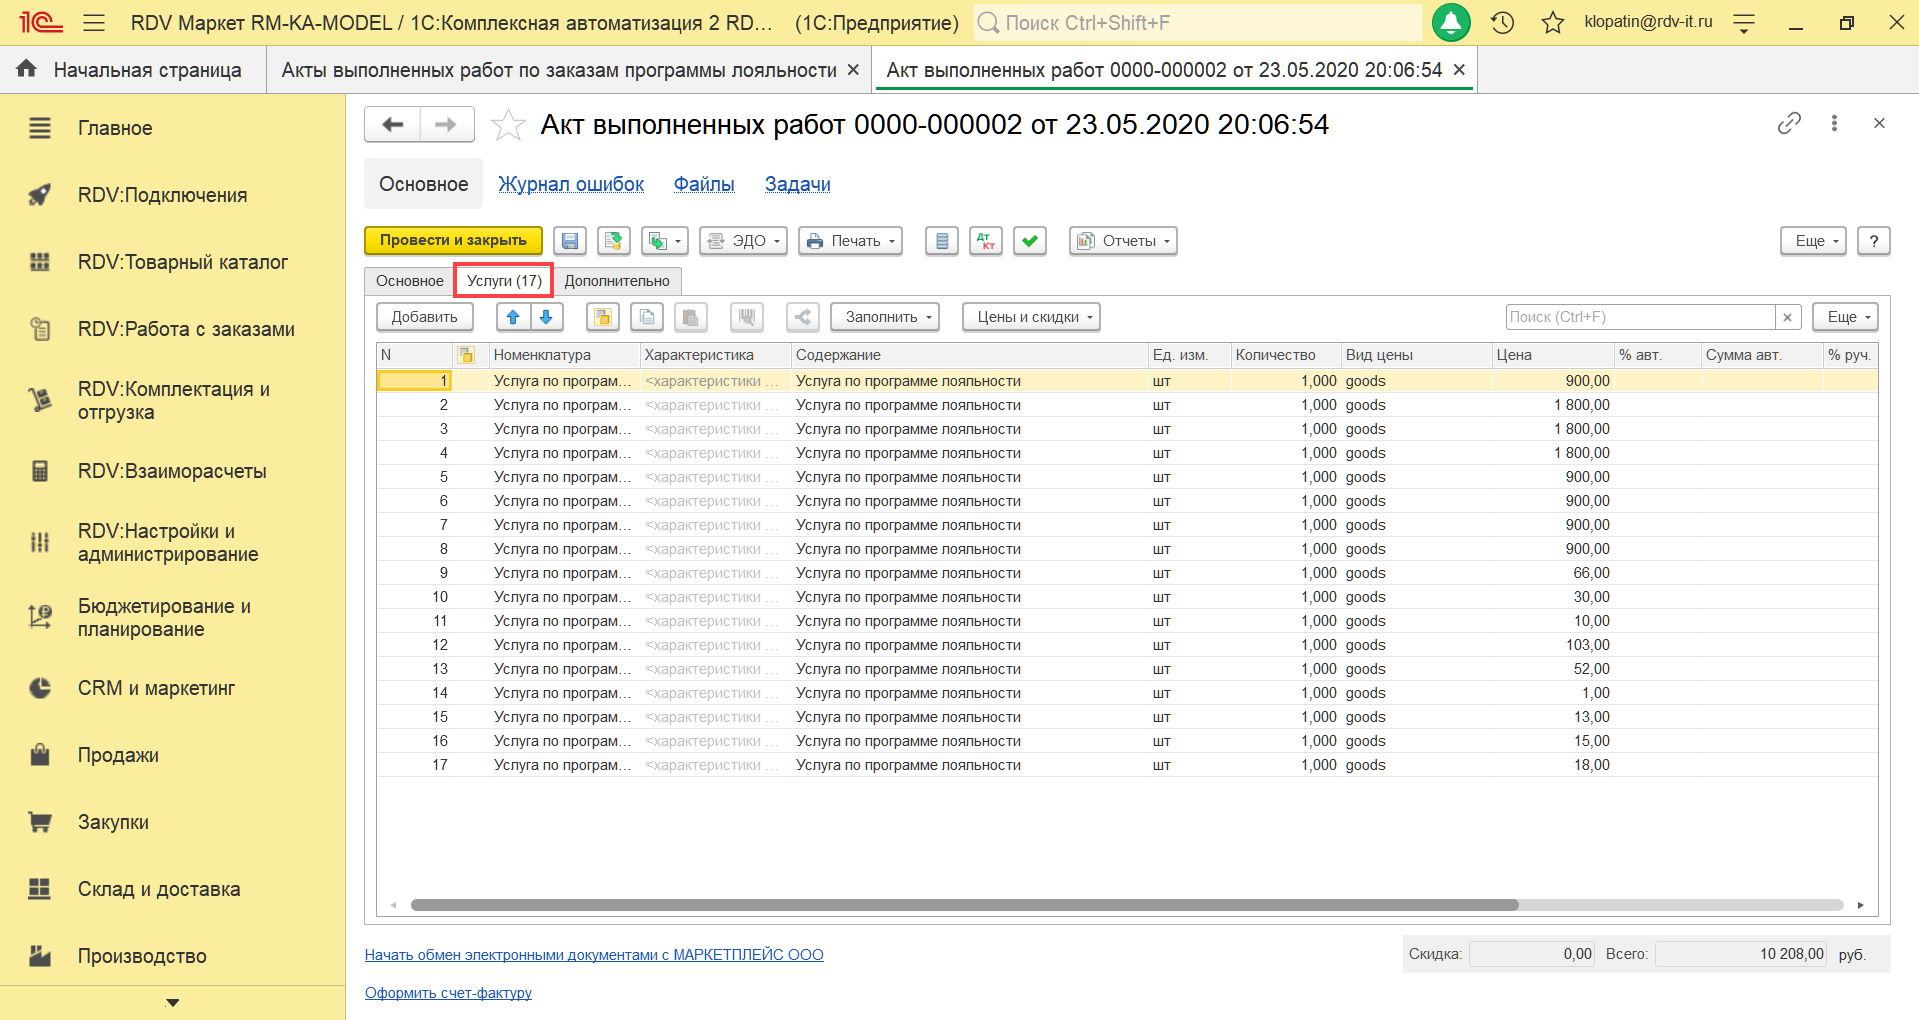
Task: Open the Цены и скидки dropdown
Action: click(1030, 317)
